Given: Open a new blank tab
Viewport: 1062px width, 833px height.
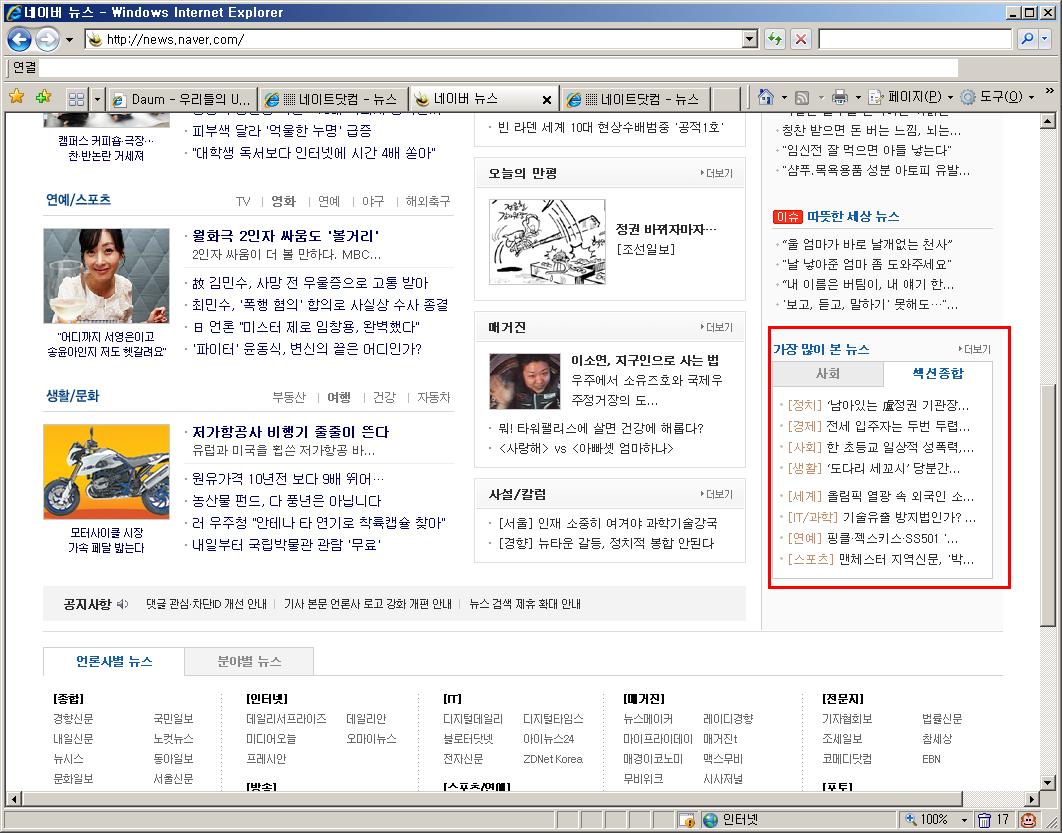Looking at the screenshot, I should click(726, 99).
